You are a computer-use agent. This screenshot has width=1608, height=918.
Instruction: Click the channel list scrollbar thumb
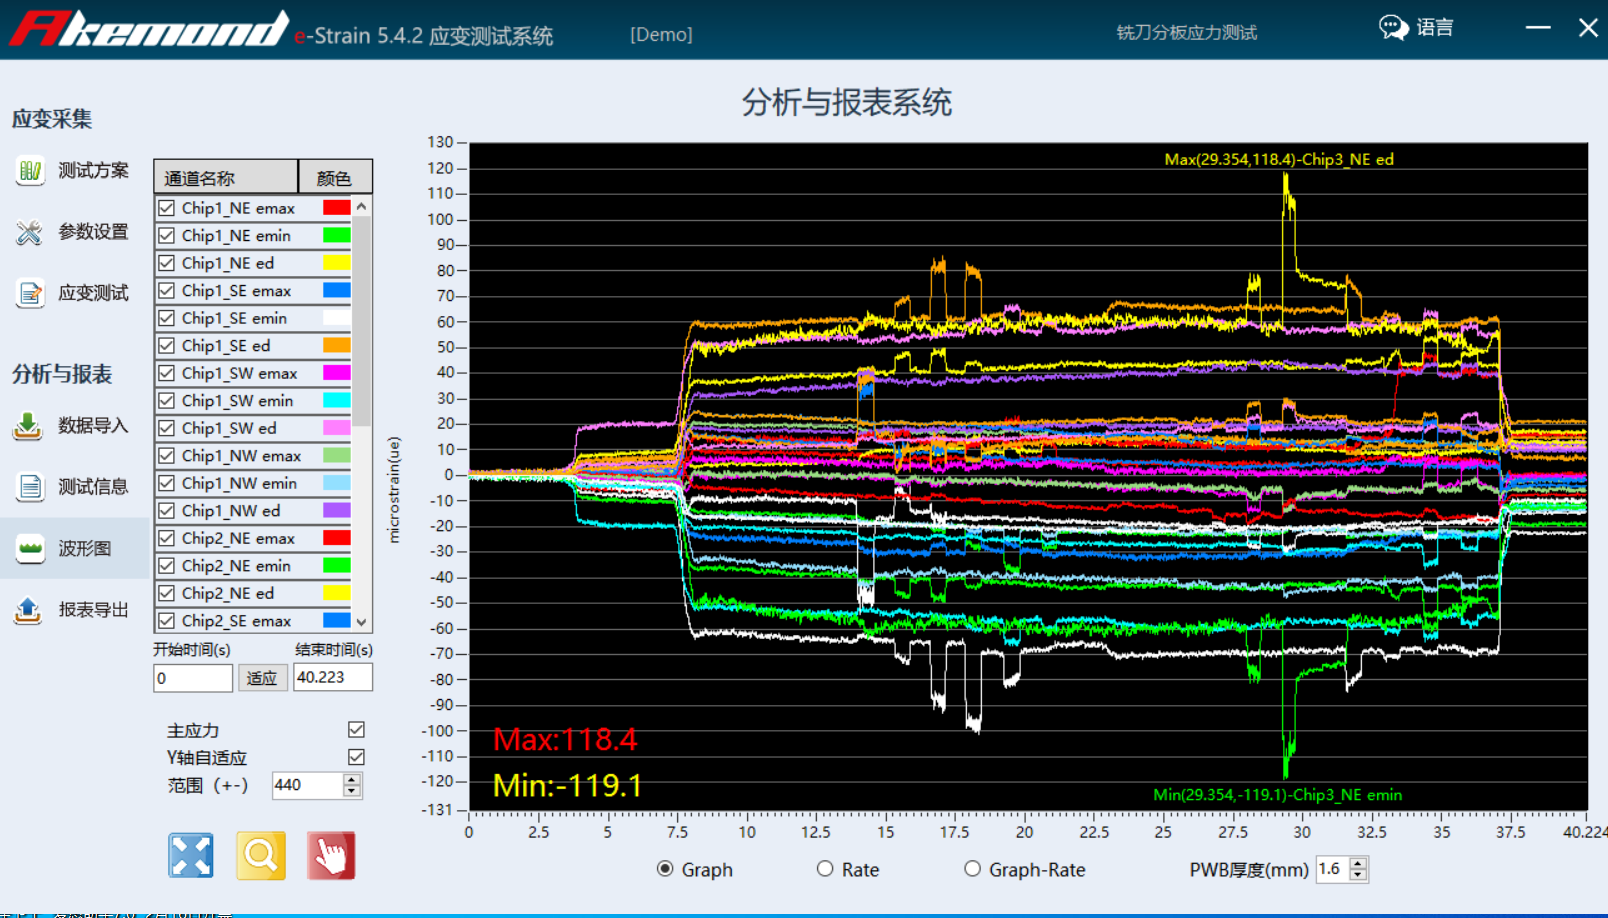pos(362,322)
